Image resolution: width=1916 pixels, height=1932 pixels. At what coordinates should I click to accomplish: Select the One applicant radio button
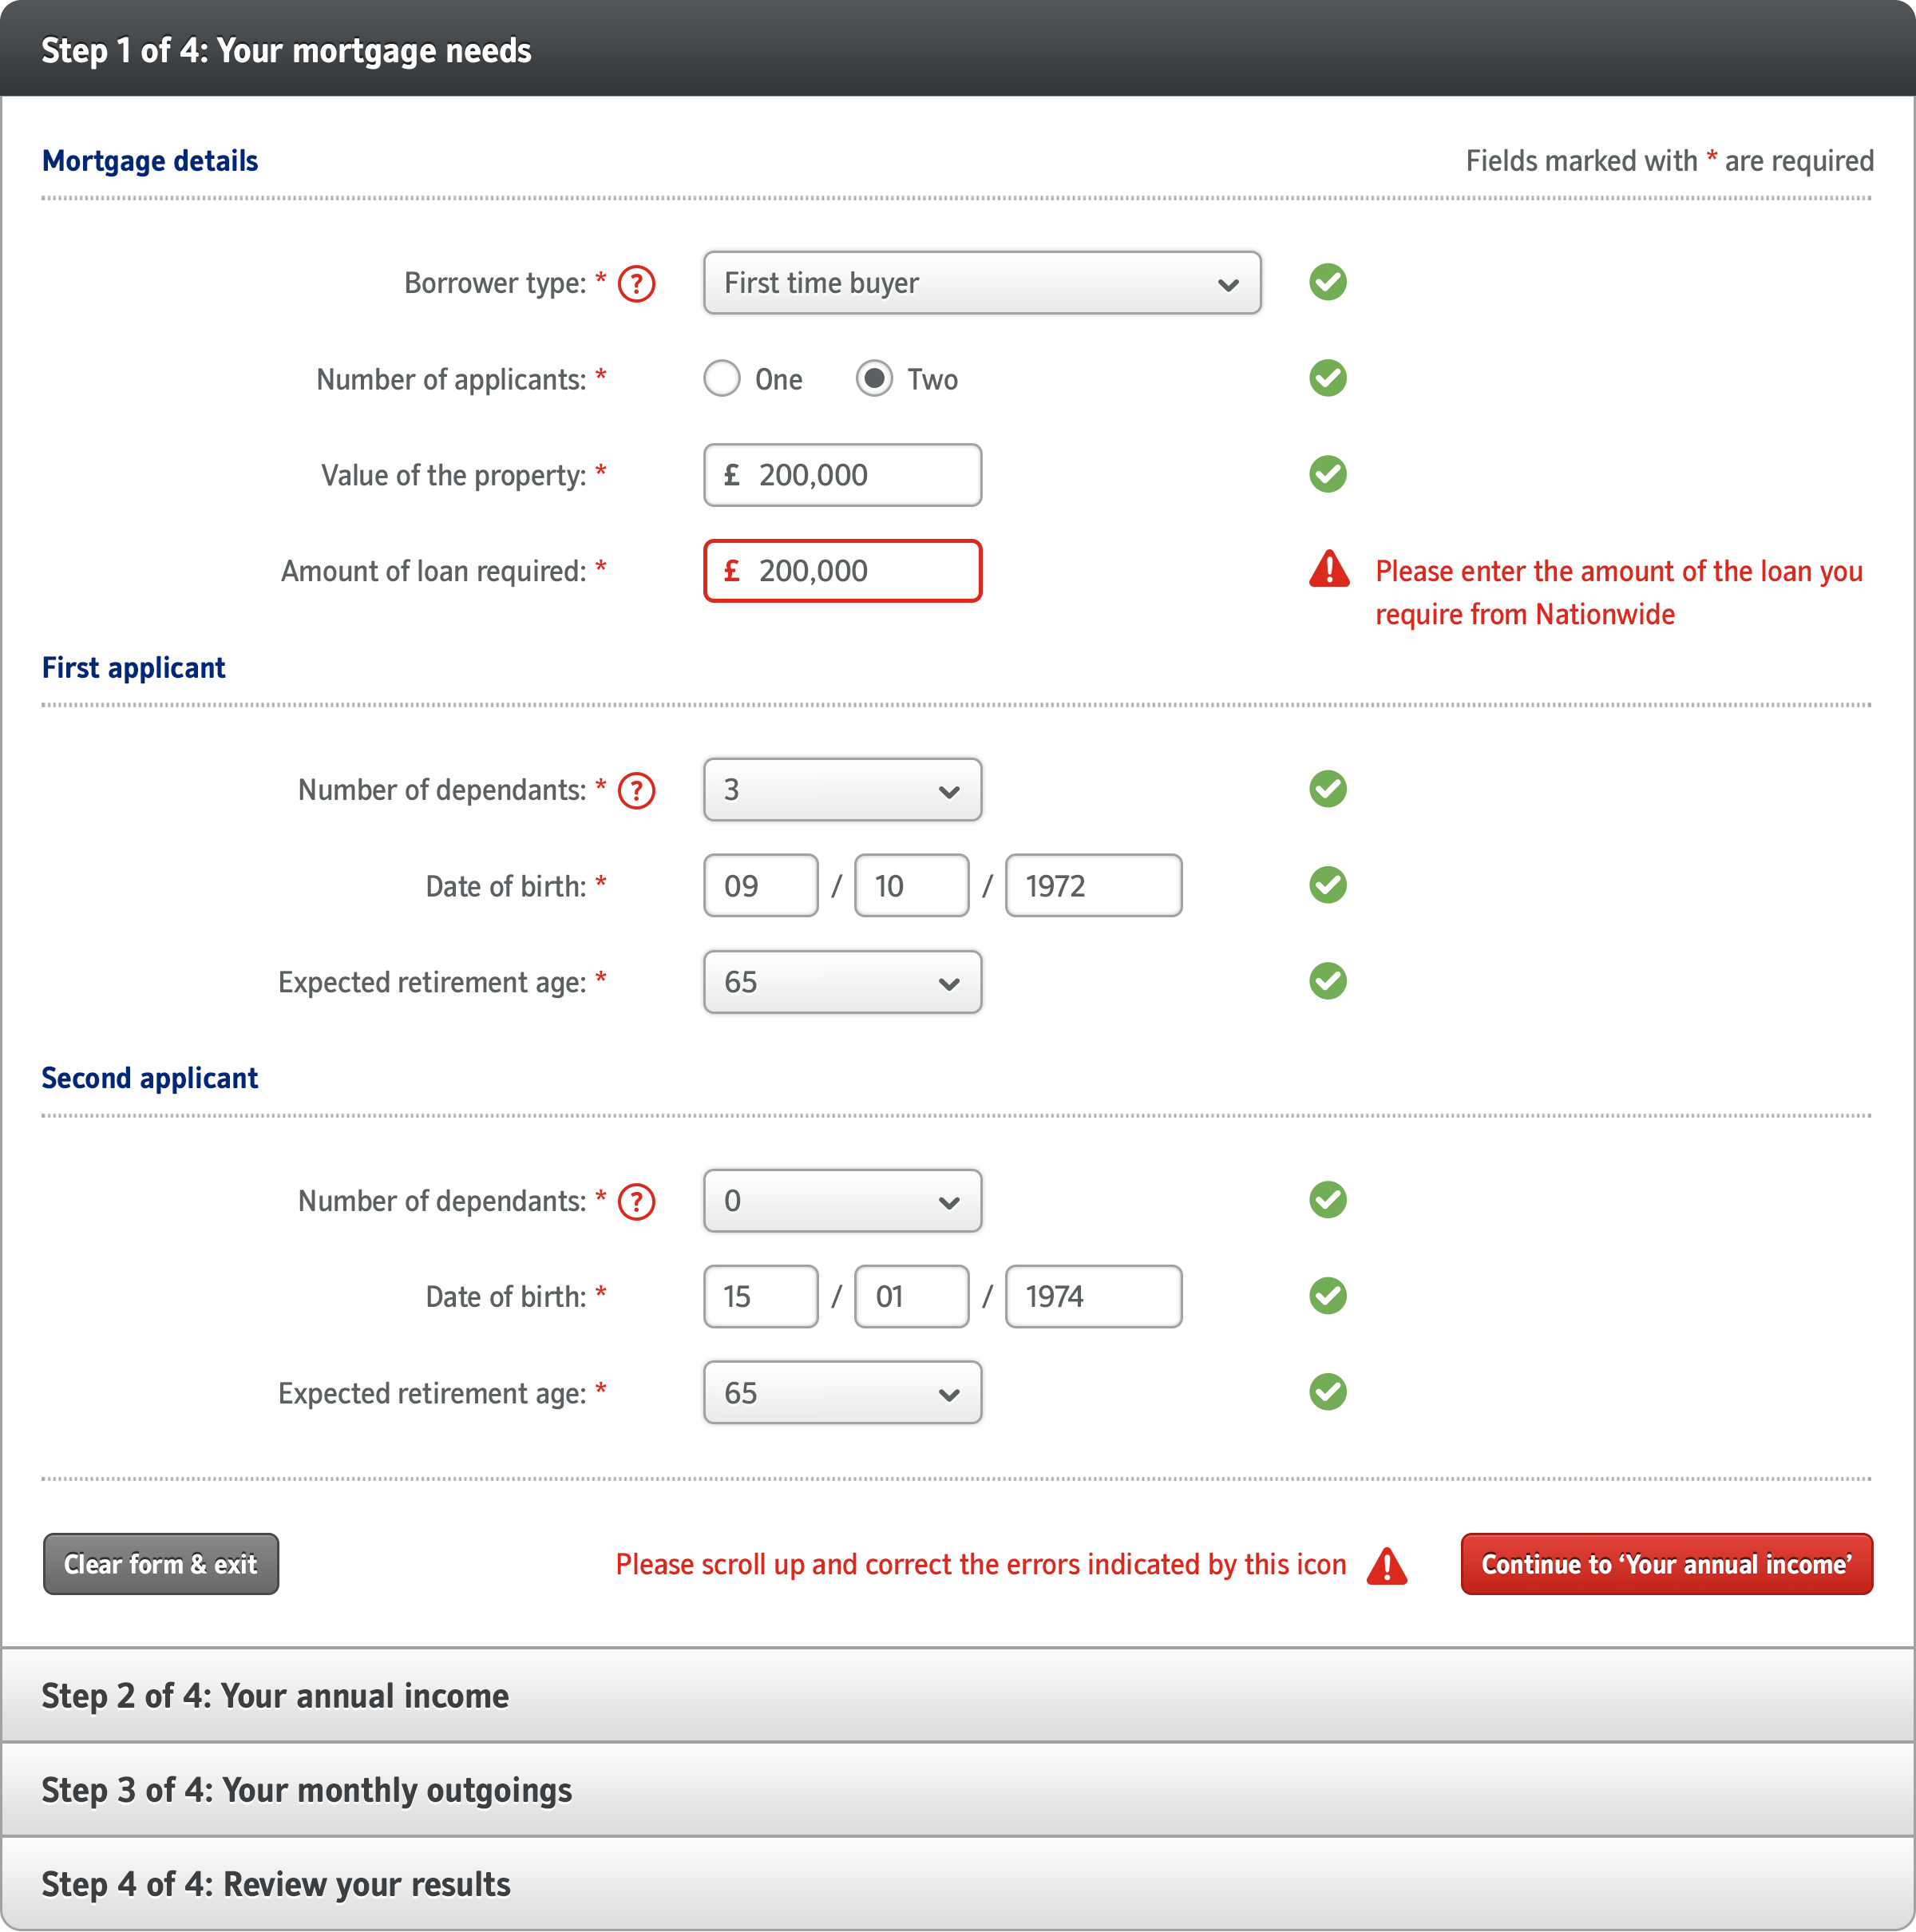click(x=722, y=379)
